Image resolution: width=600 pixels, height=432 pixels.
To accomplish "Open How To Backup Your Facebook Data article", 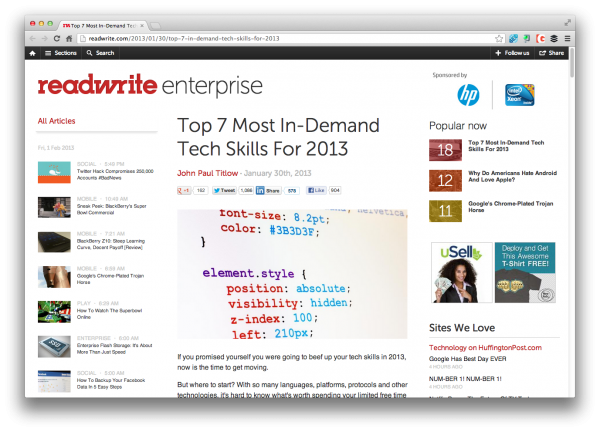I will click(111, 383).
